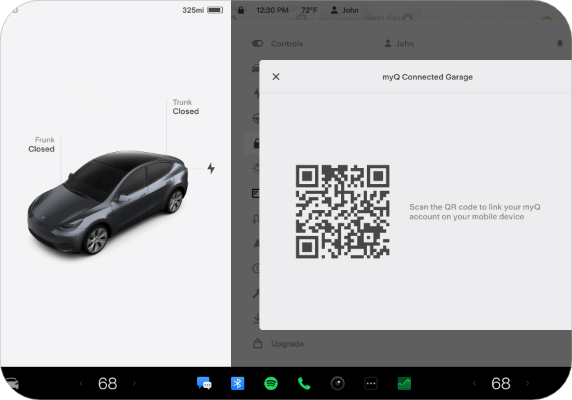This screenshot has height=400, width=572.
Task: Tap the 12:30 PM clock
Action: pyautogui.click(x=273, y=10)
